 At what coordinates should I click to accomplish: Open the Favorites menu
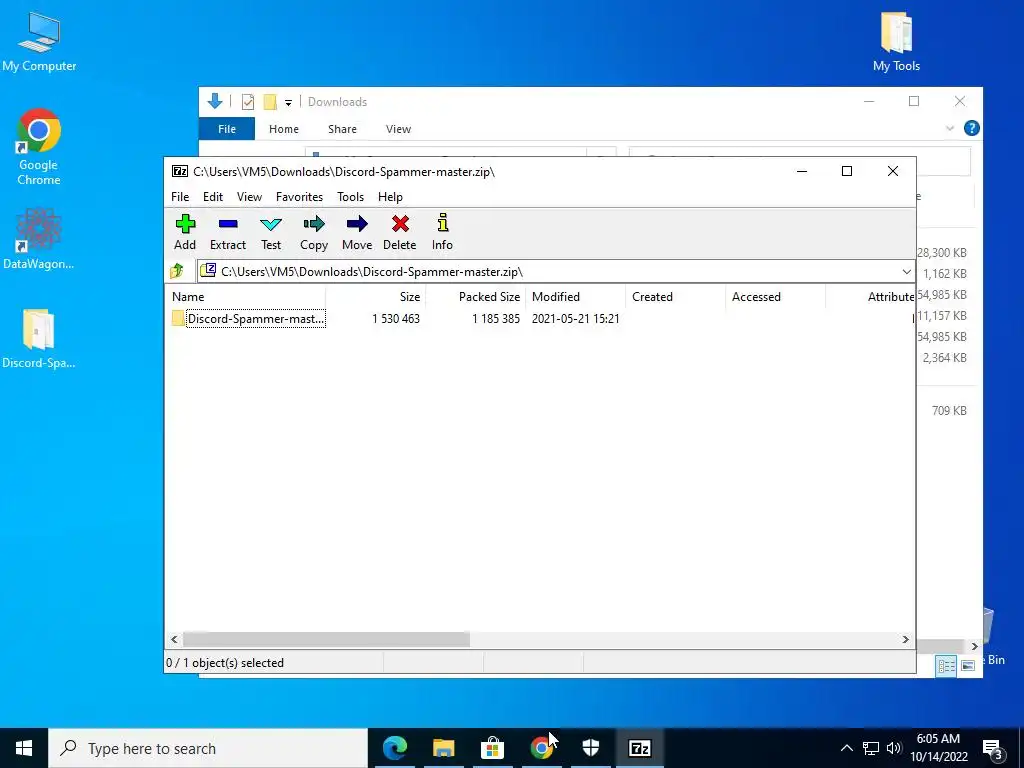(299, 197)
